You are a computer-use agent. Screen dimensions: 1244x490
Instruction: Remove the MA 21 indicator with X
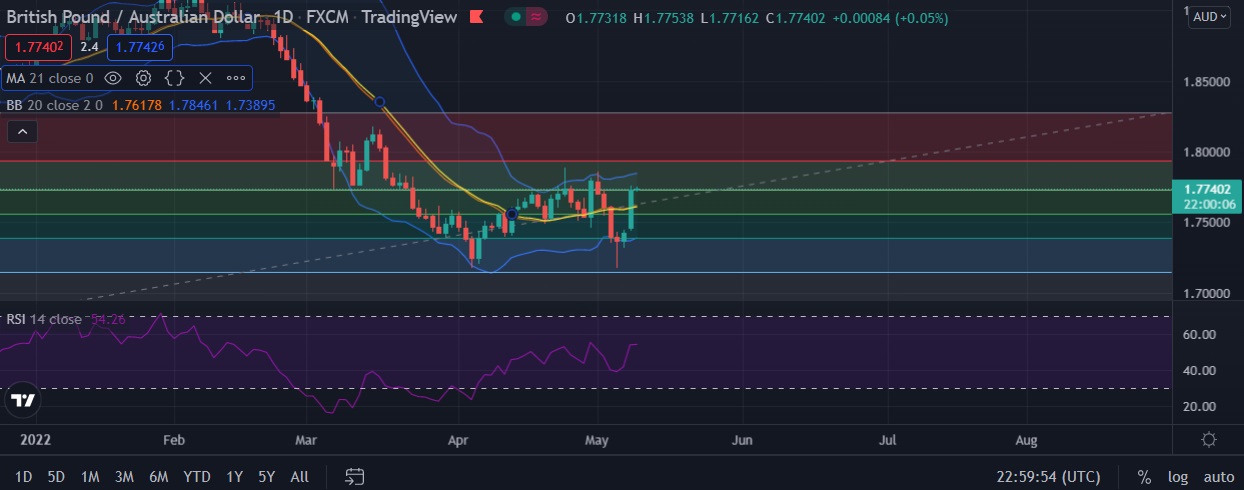[205, 78]
